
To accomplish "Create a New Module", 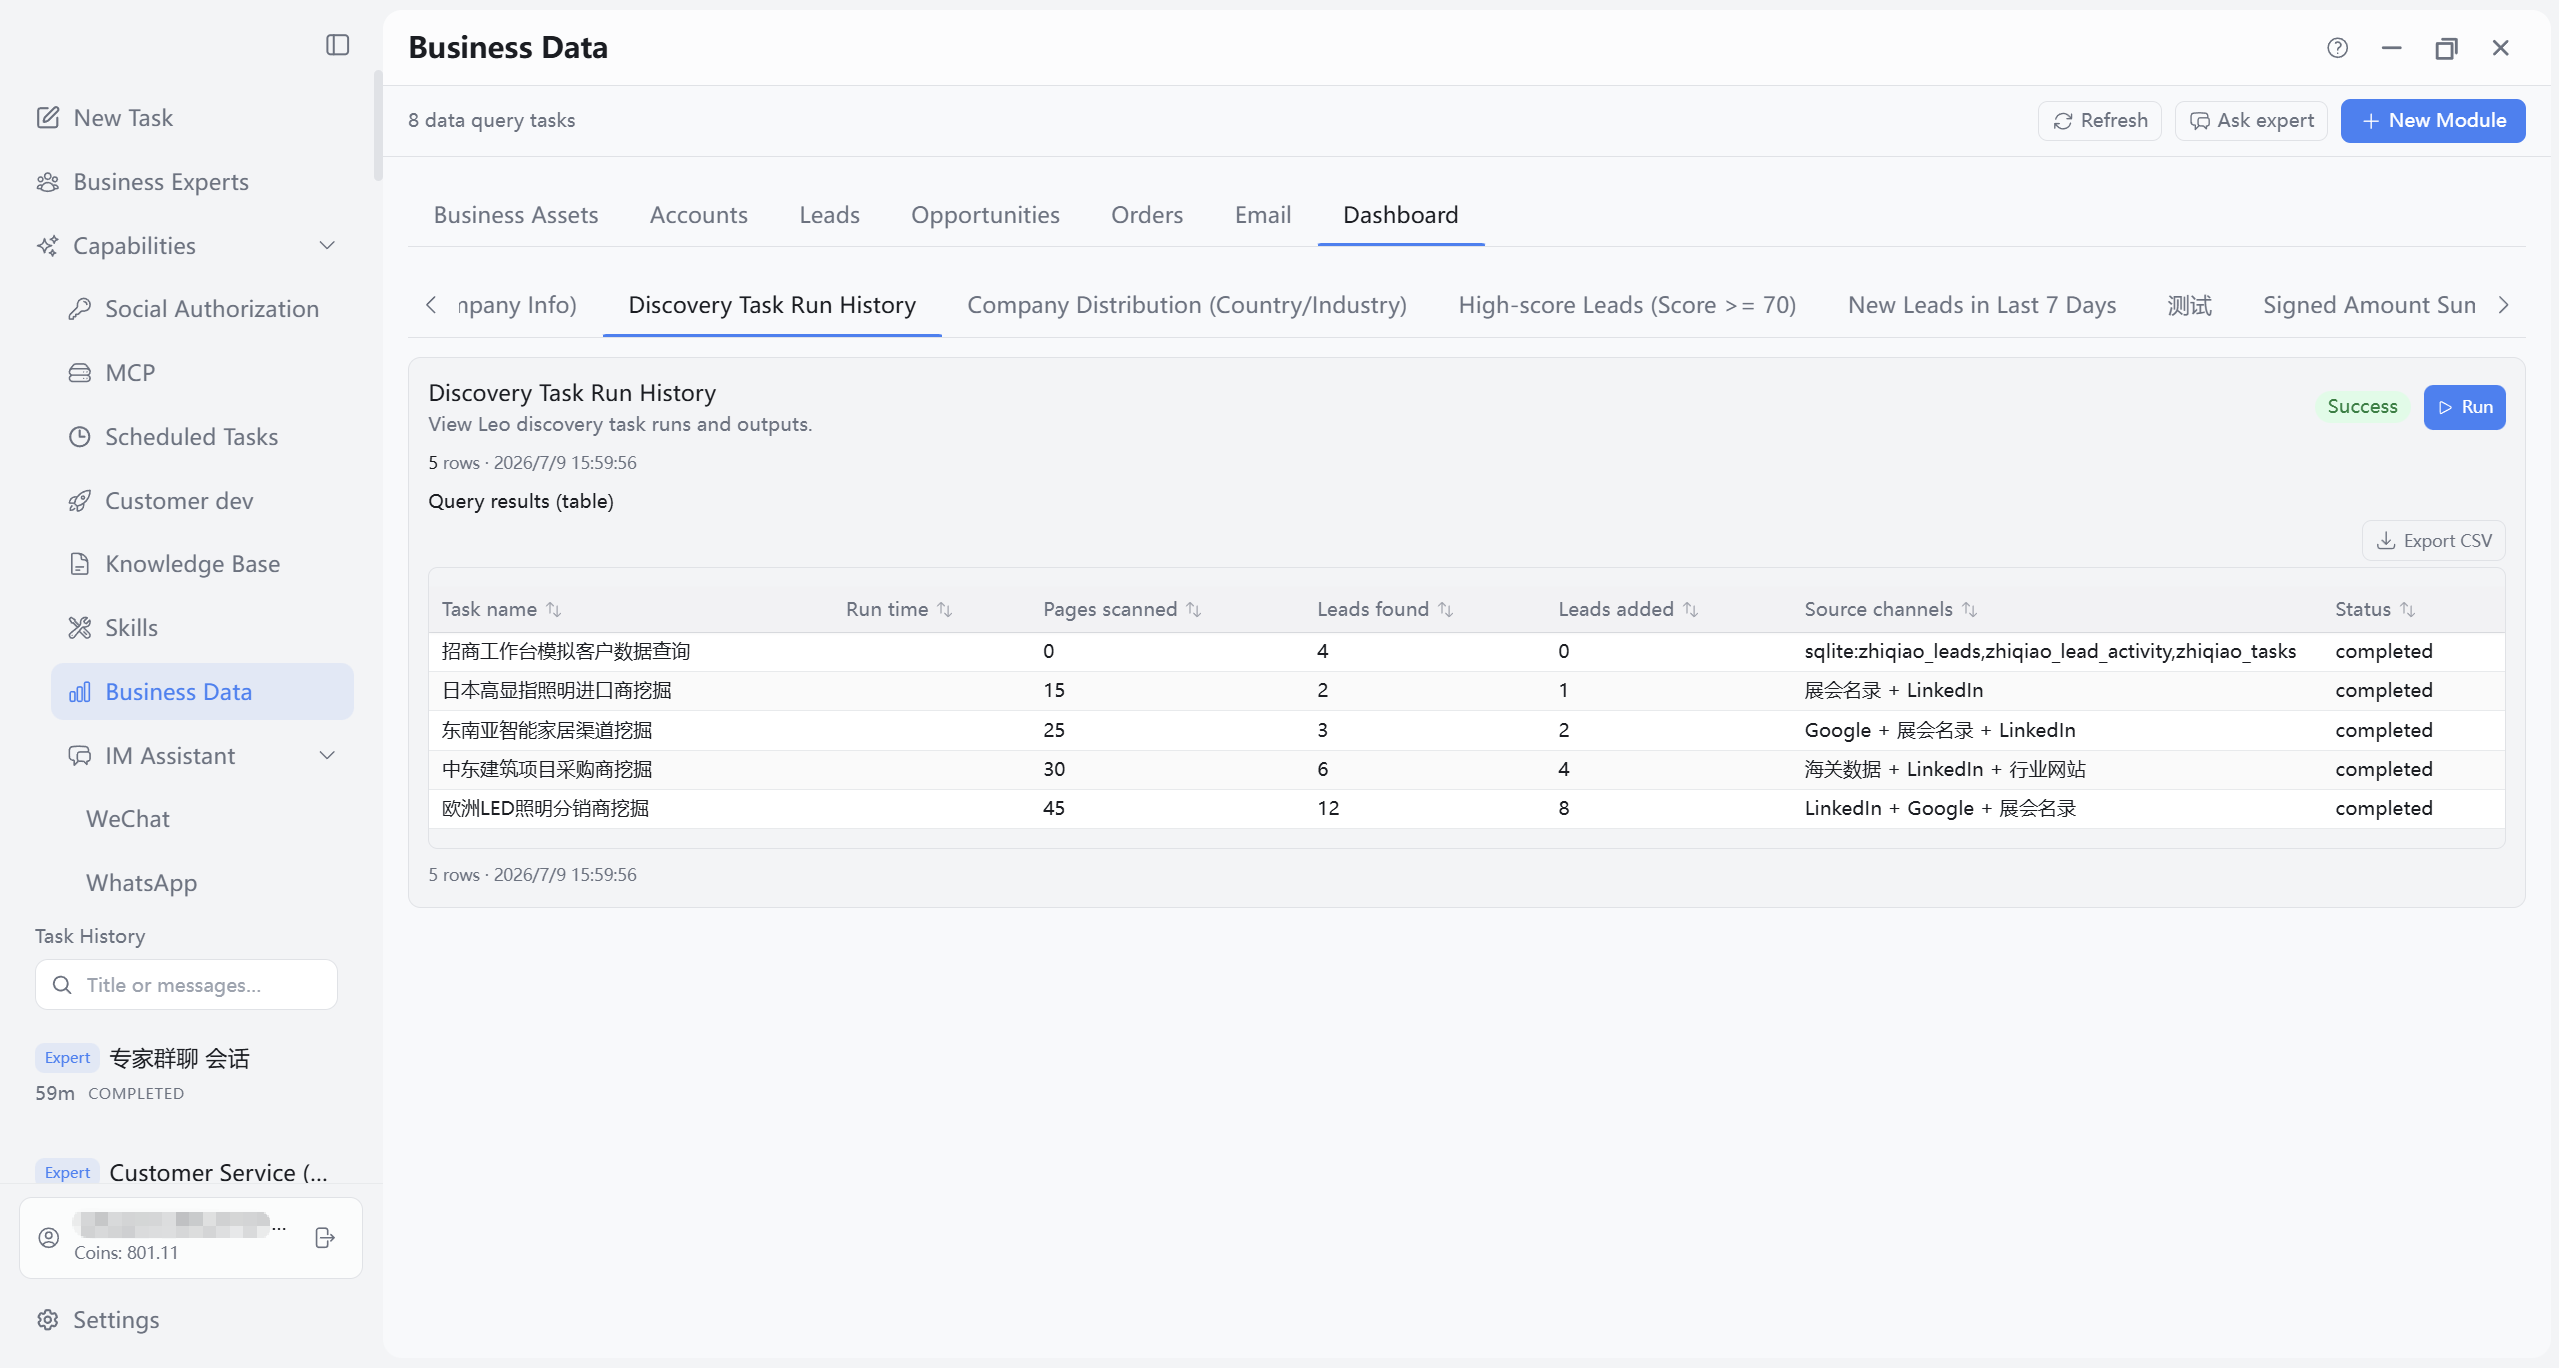I will [x=2433, y=121].
